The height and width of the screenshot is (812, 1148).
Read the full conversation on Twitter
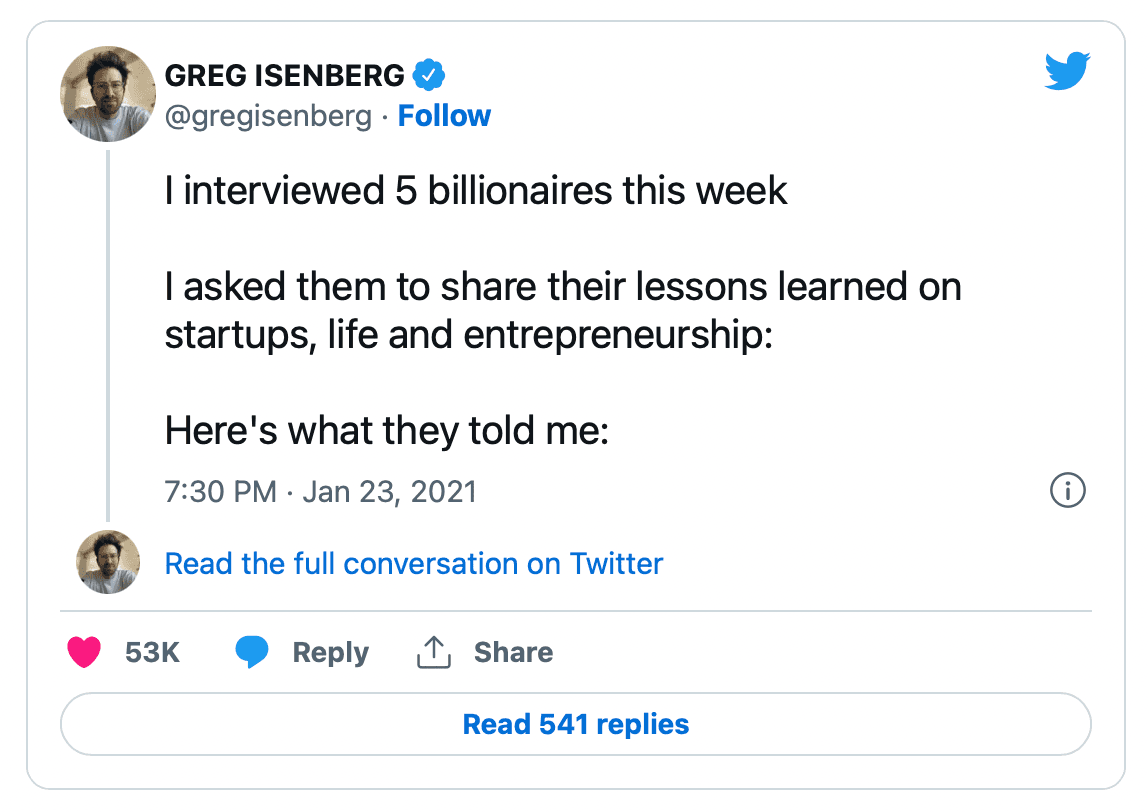click(x=413, y=563)
